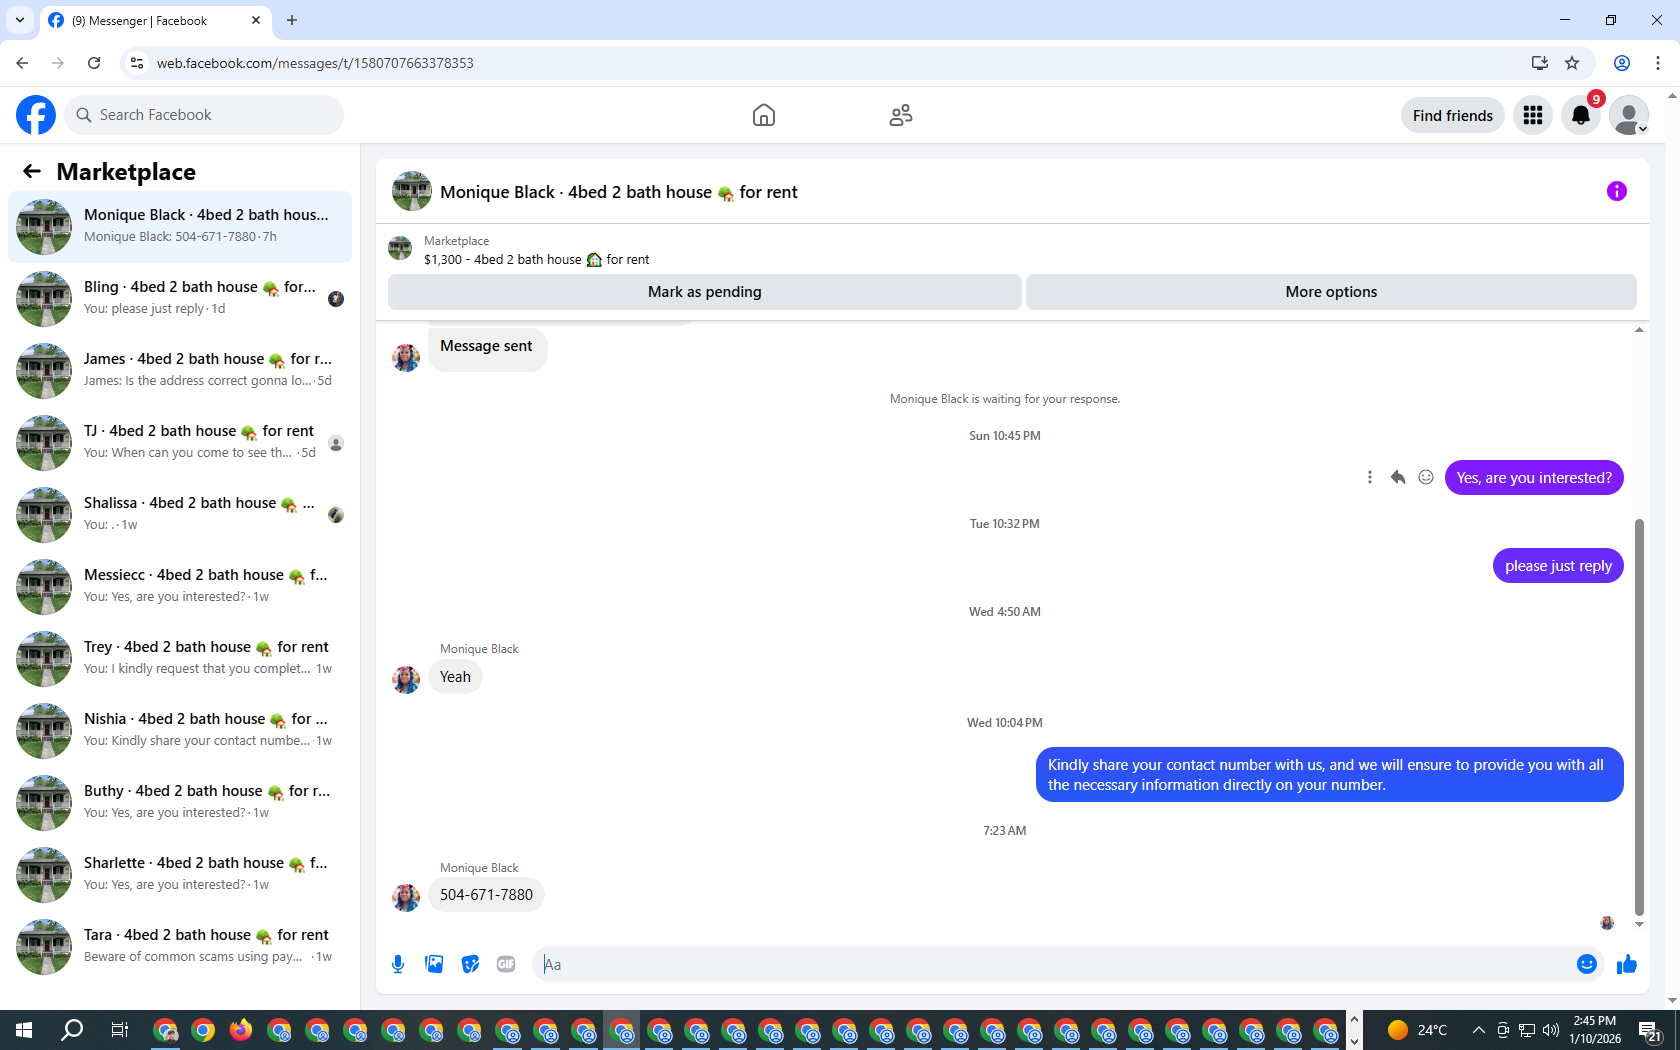
Task: Reload the page with browser refresh
Action: [x=94, y=63]
